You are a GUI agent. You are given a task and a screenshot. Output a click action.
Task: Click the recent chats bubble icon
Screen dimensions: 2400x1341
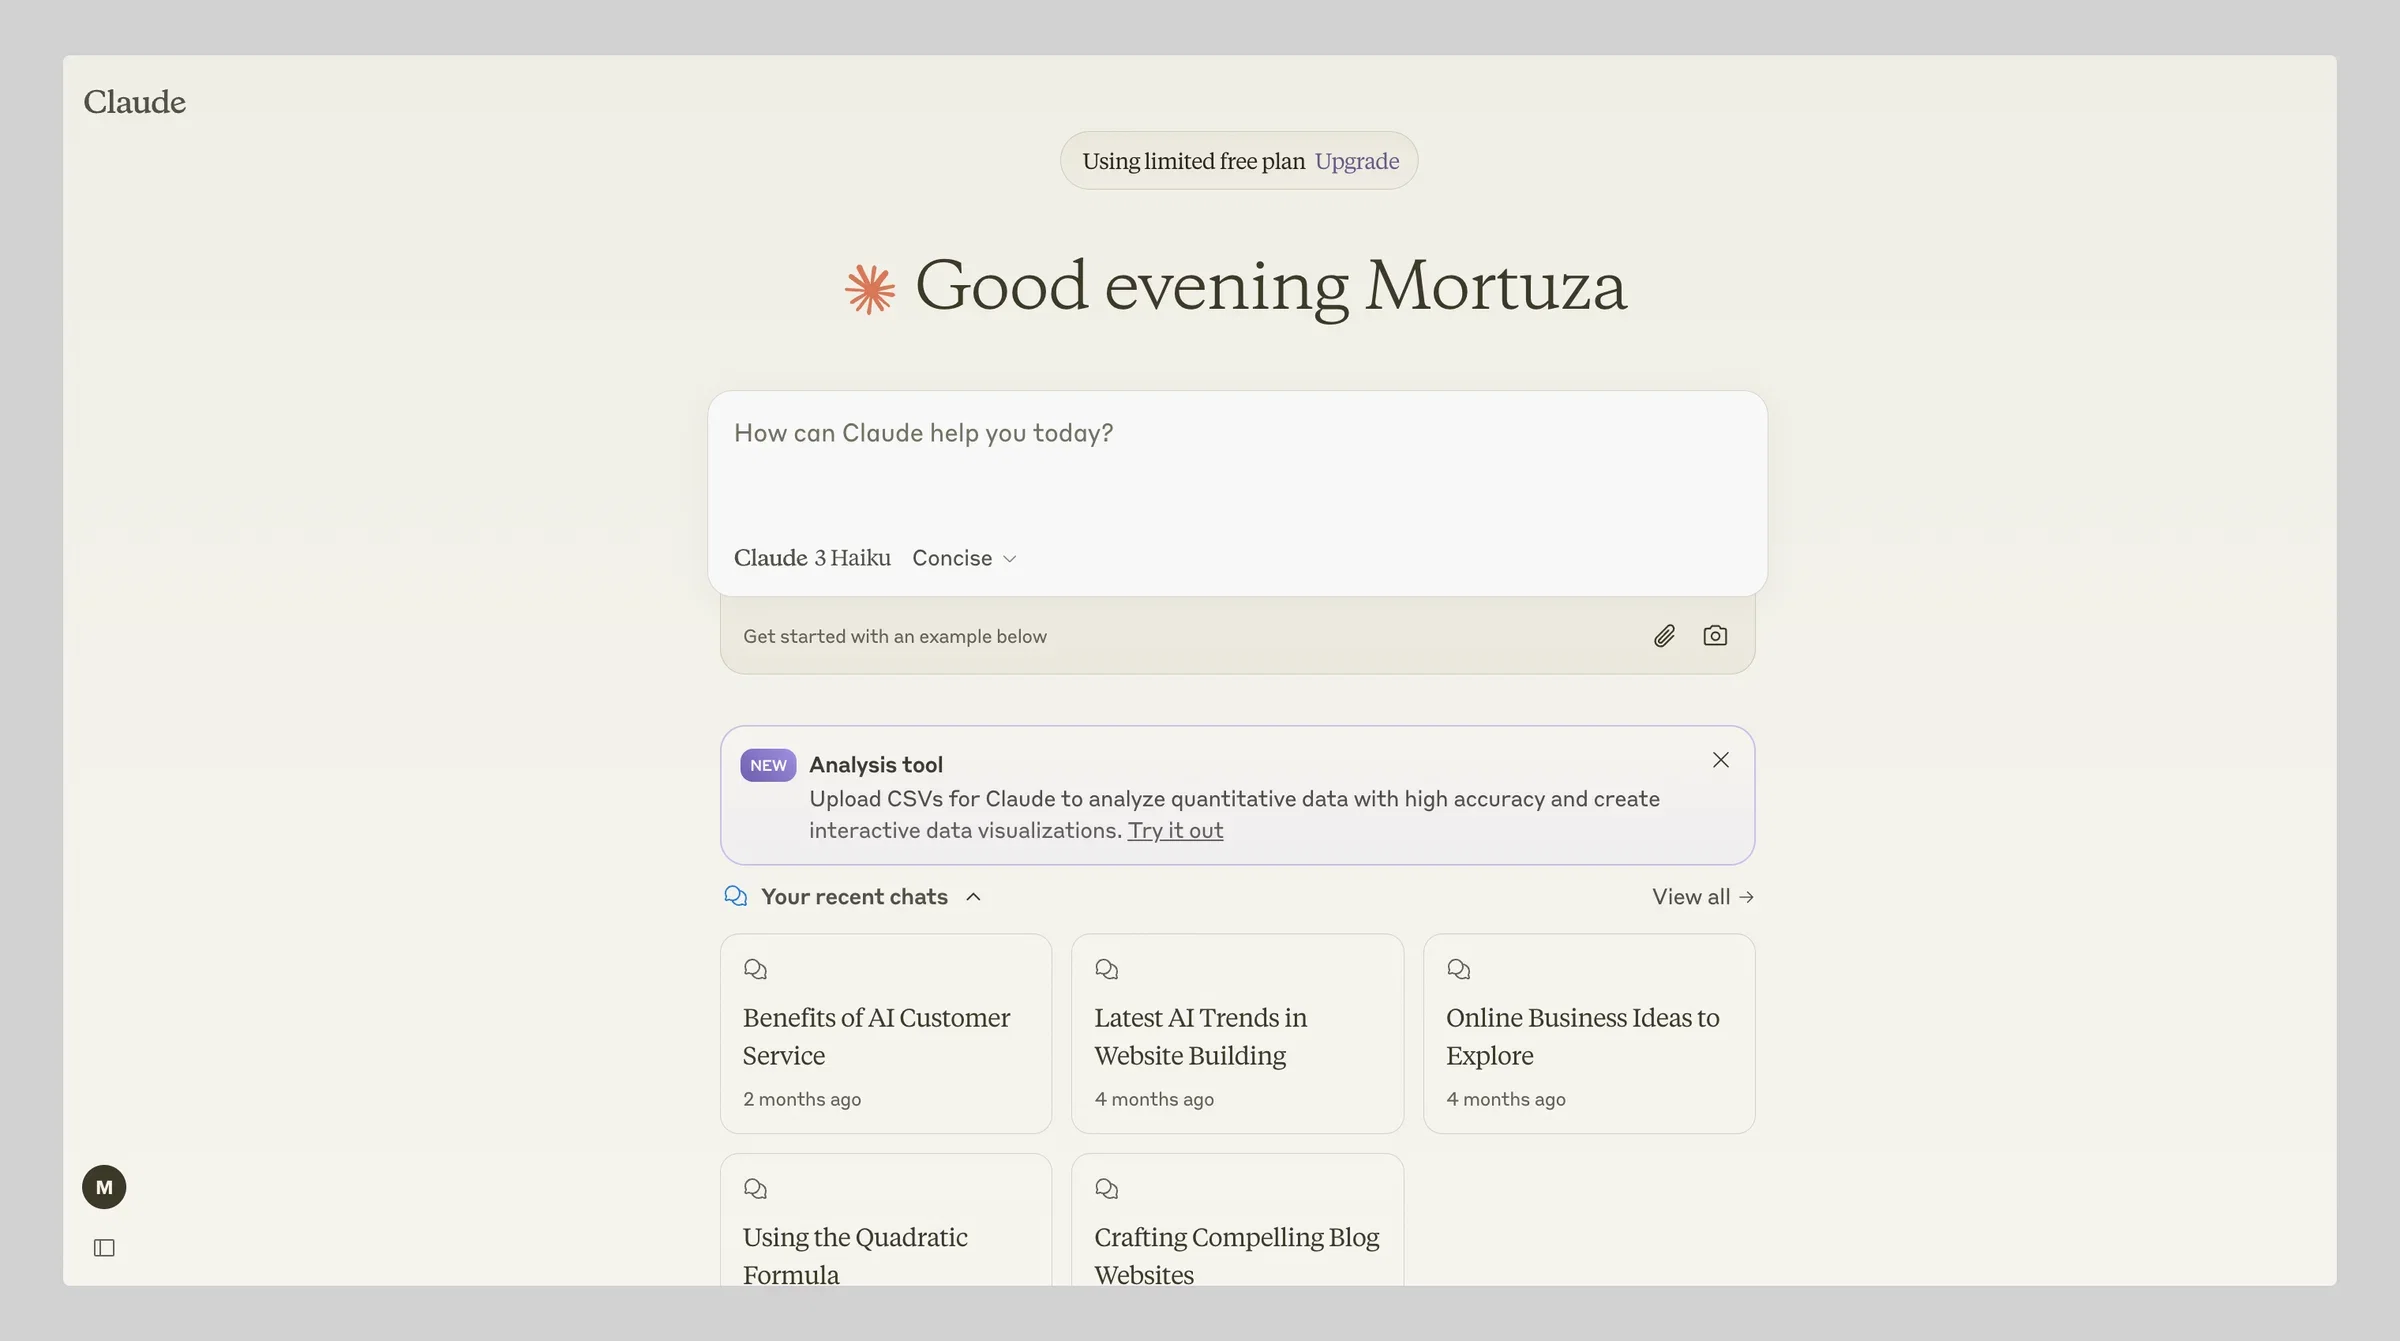click(736, 896)
